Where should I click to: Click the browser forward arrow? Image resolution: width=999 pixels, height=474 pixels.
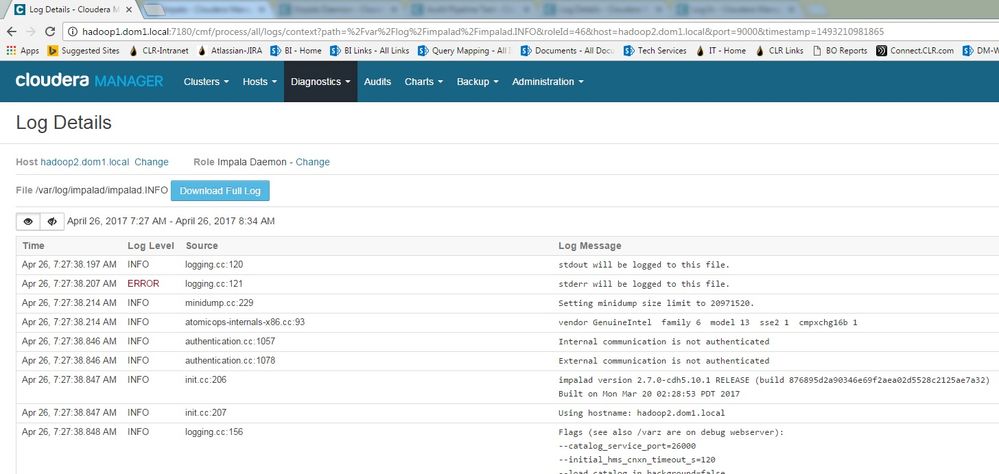(31, 31)
